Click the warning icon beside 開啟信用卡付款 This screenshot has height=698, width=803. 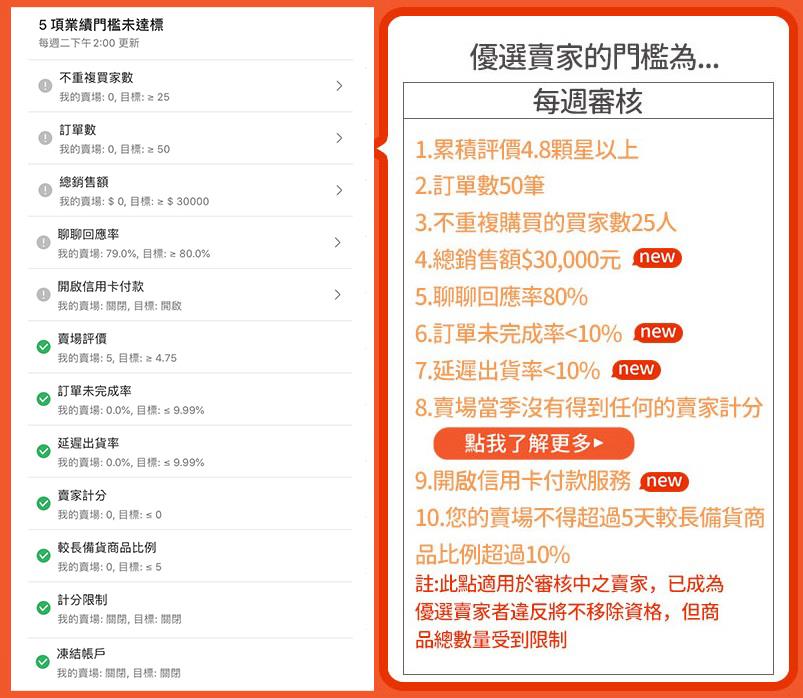(44, 293)
